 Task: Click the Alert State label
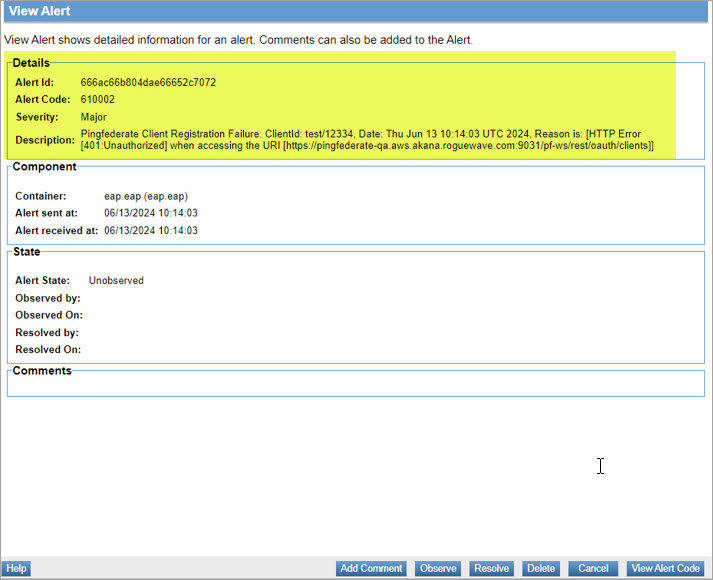(x=43, y=280)
